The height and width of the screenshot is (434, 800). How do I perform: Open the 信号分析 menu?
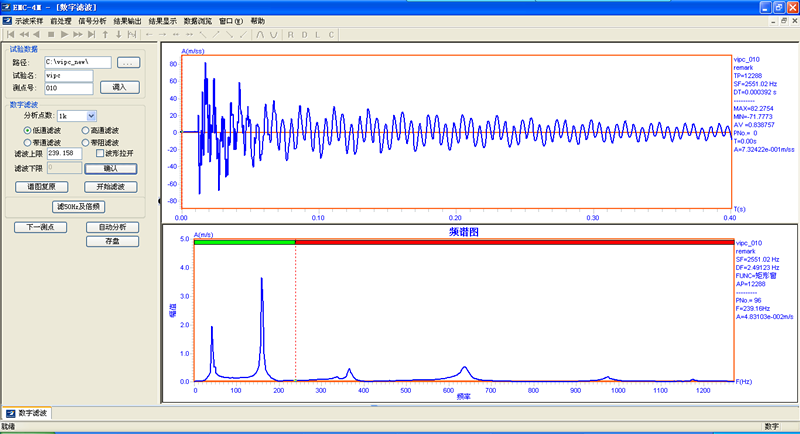pyautogui.click(x=93, y=20)
